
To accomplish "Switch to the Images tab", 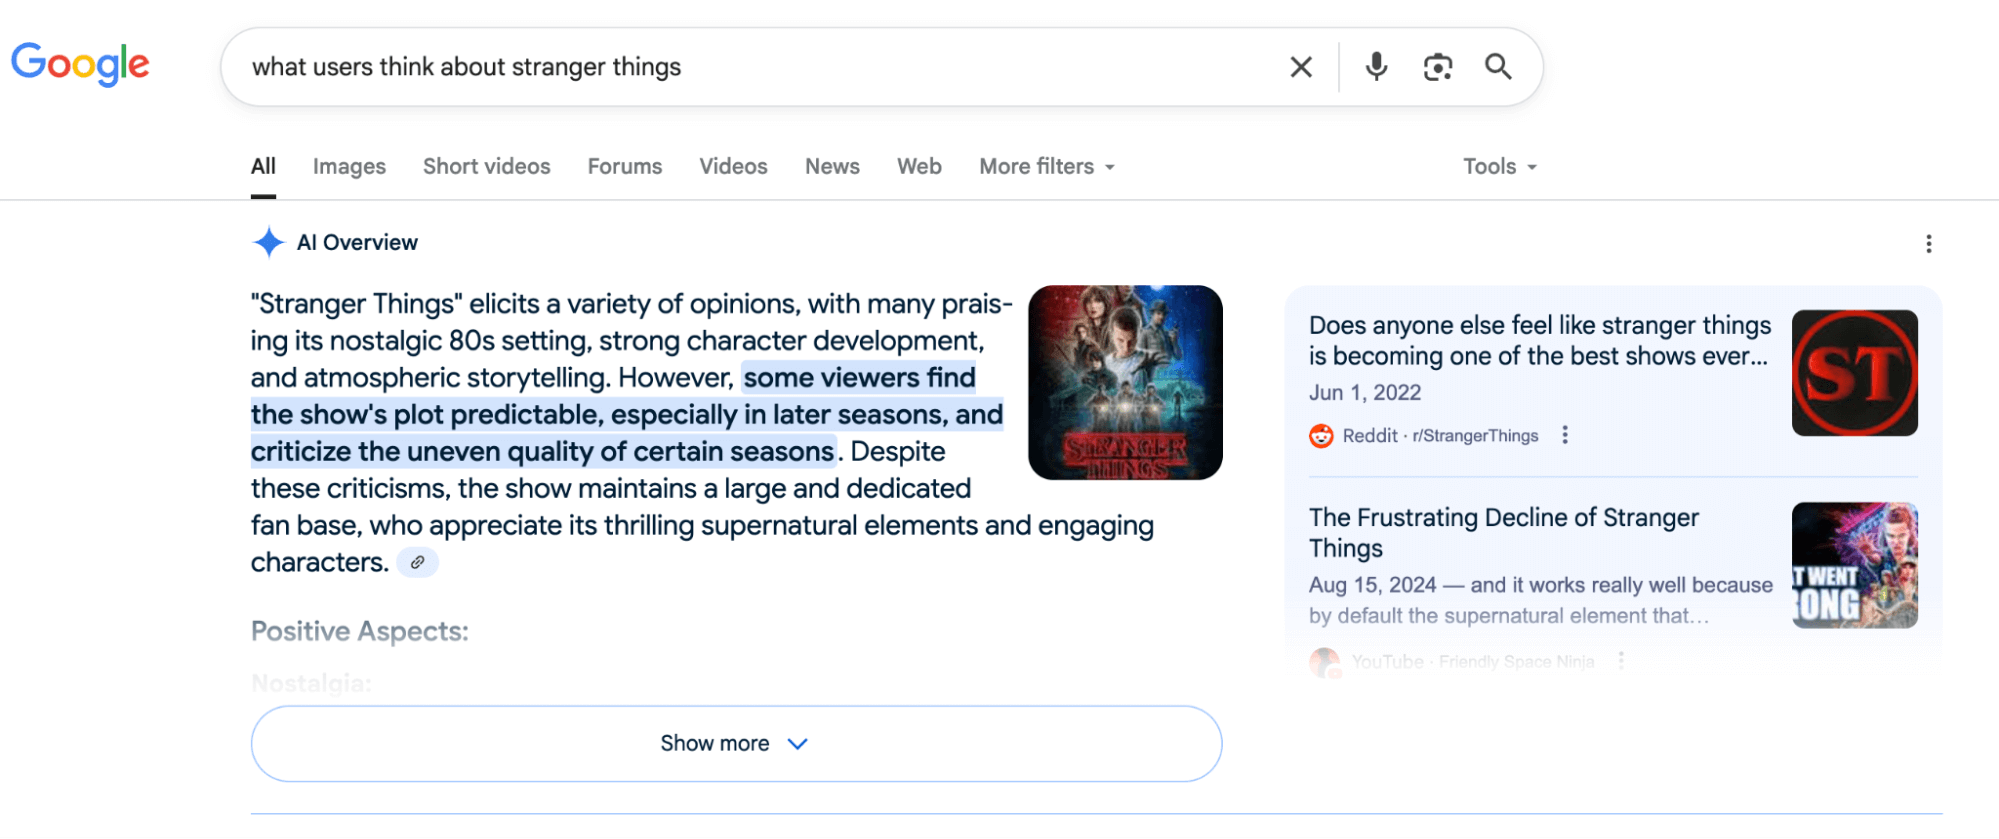I will point(349,167).
